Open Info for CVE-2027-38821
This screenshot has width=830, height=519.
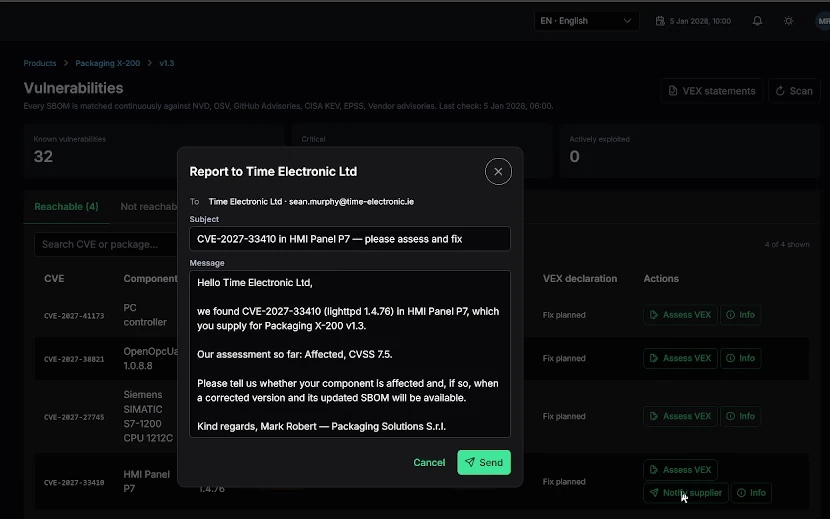pyautogui.click(x=741, y=358)
